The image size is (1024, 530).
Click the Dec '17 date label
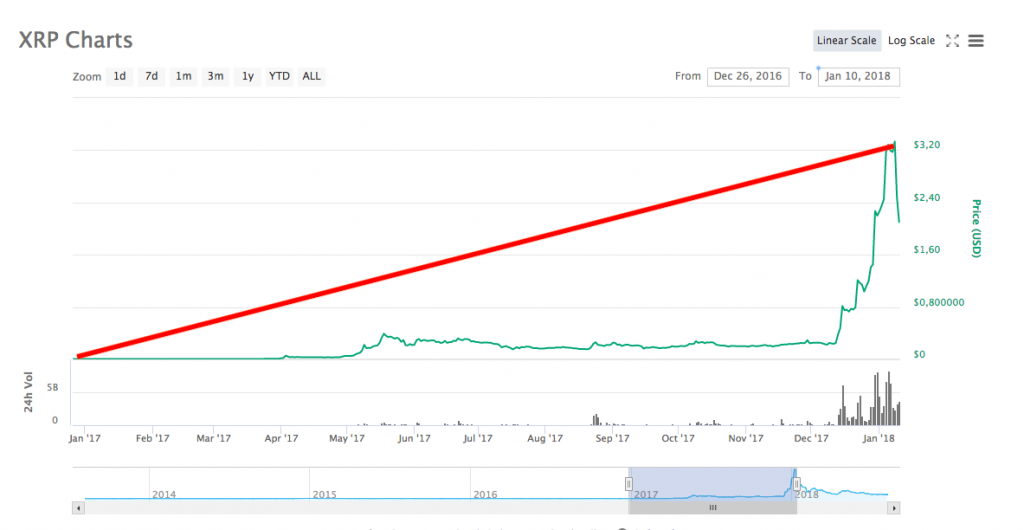[x=812, y=439]
